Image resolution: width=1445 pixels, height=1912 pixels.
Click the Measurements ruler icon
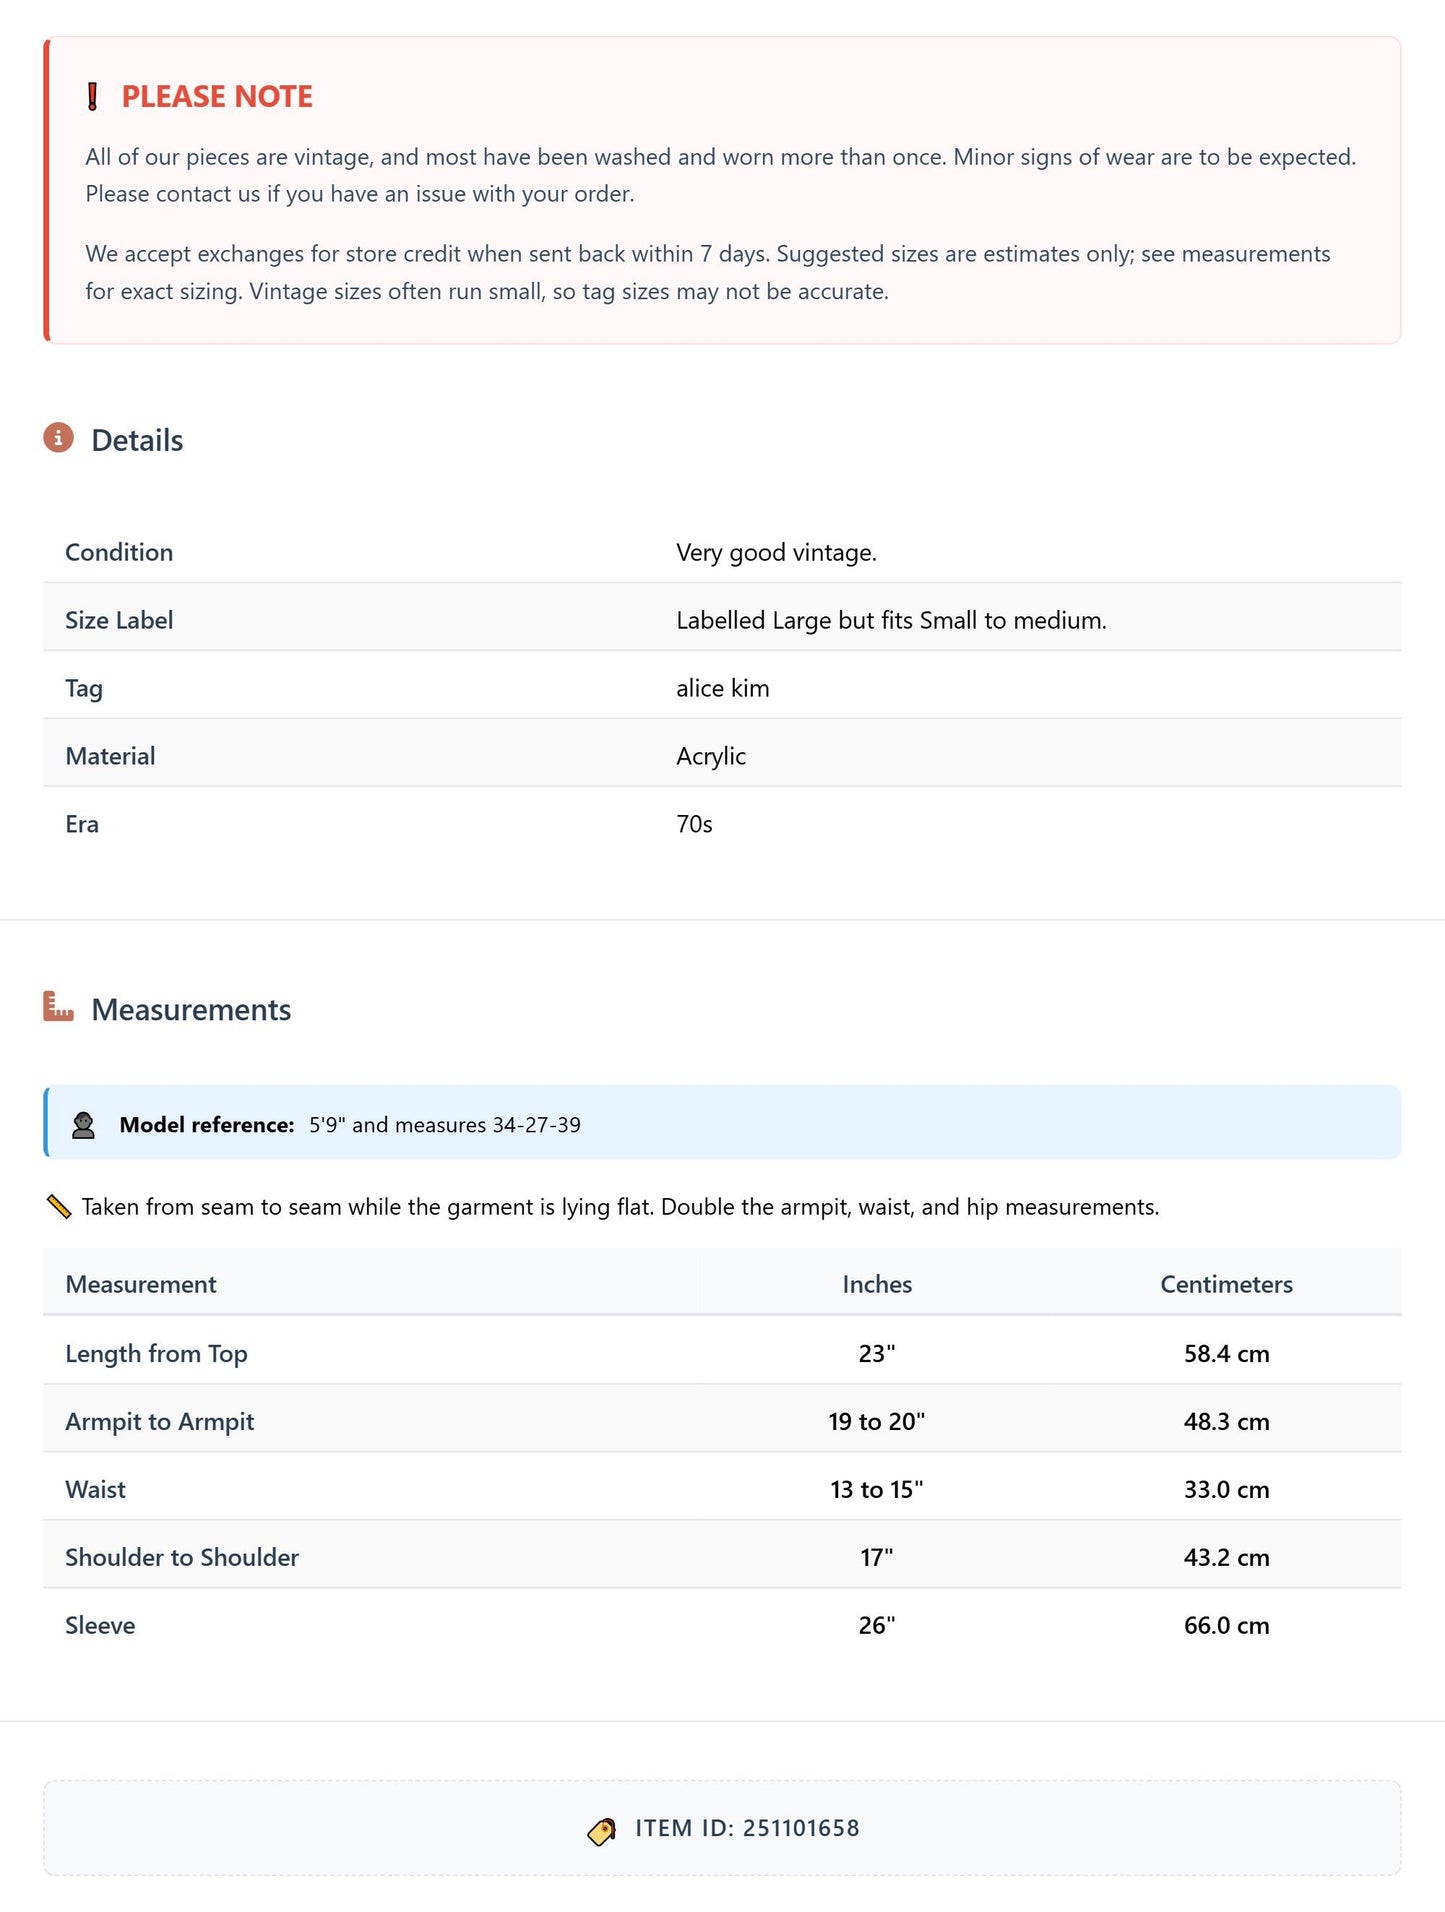tap(59, 1007)
